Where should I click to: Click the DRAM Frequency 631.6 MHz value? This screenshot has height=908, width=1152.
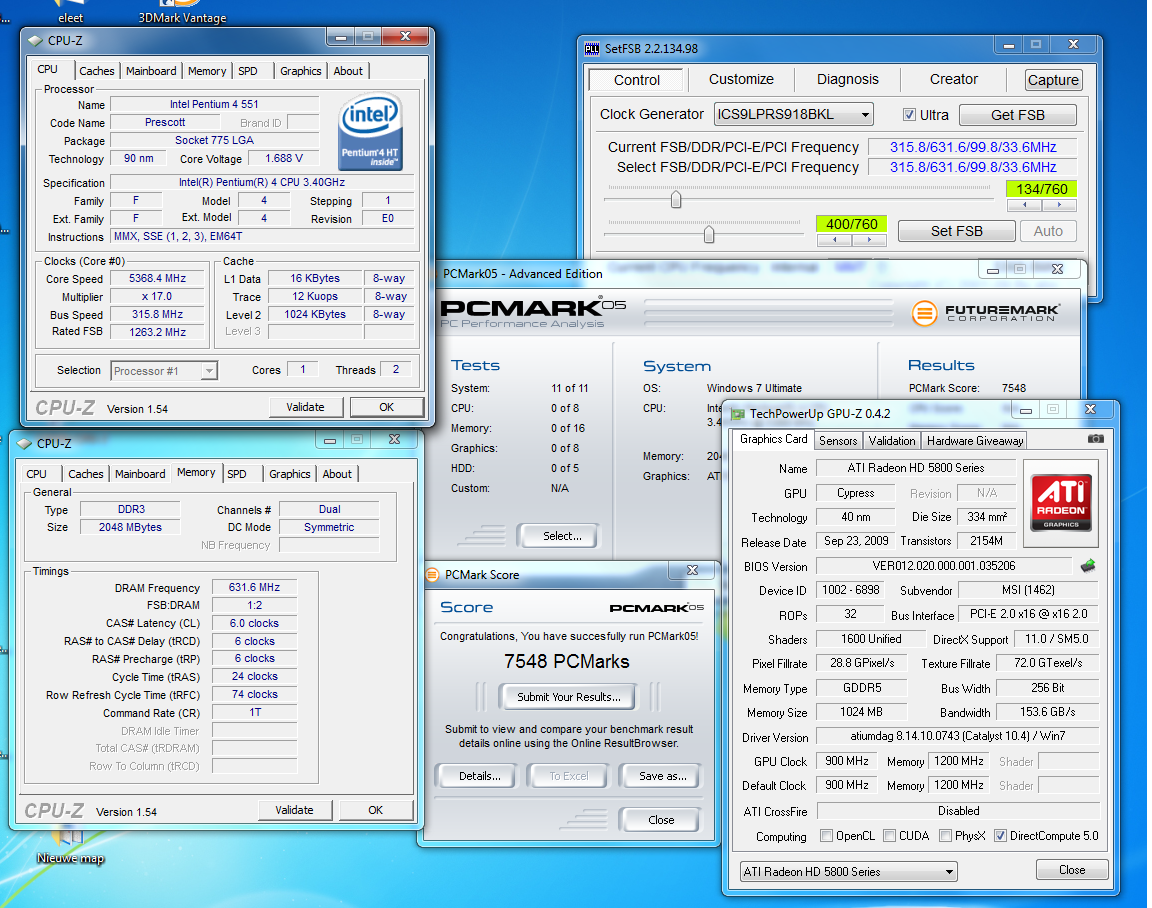(254, 587)
